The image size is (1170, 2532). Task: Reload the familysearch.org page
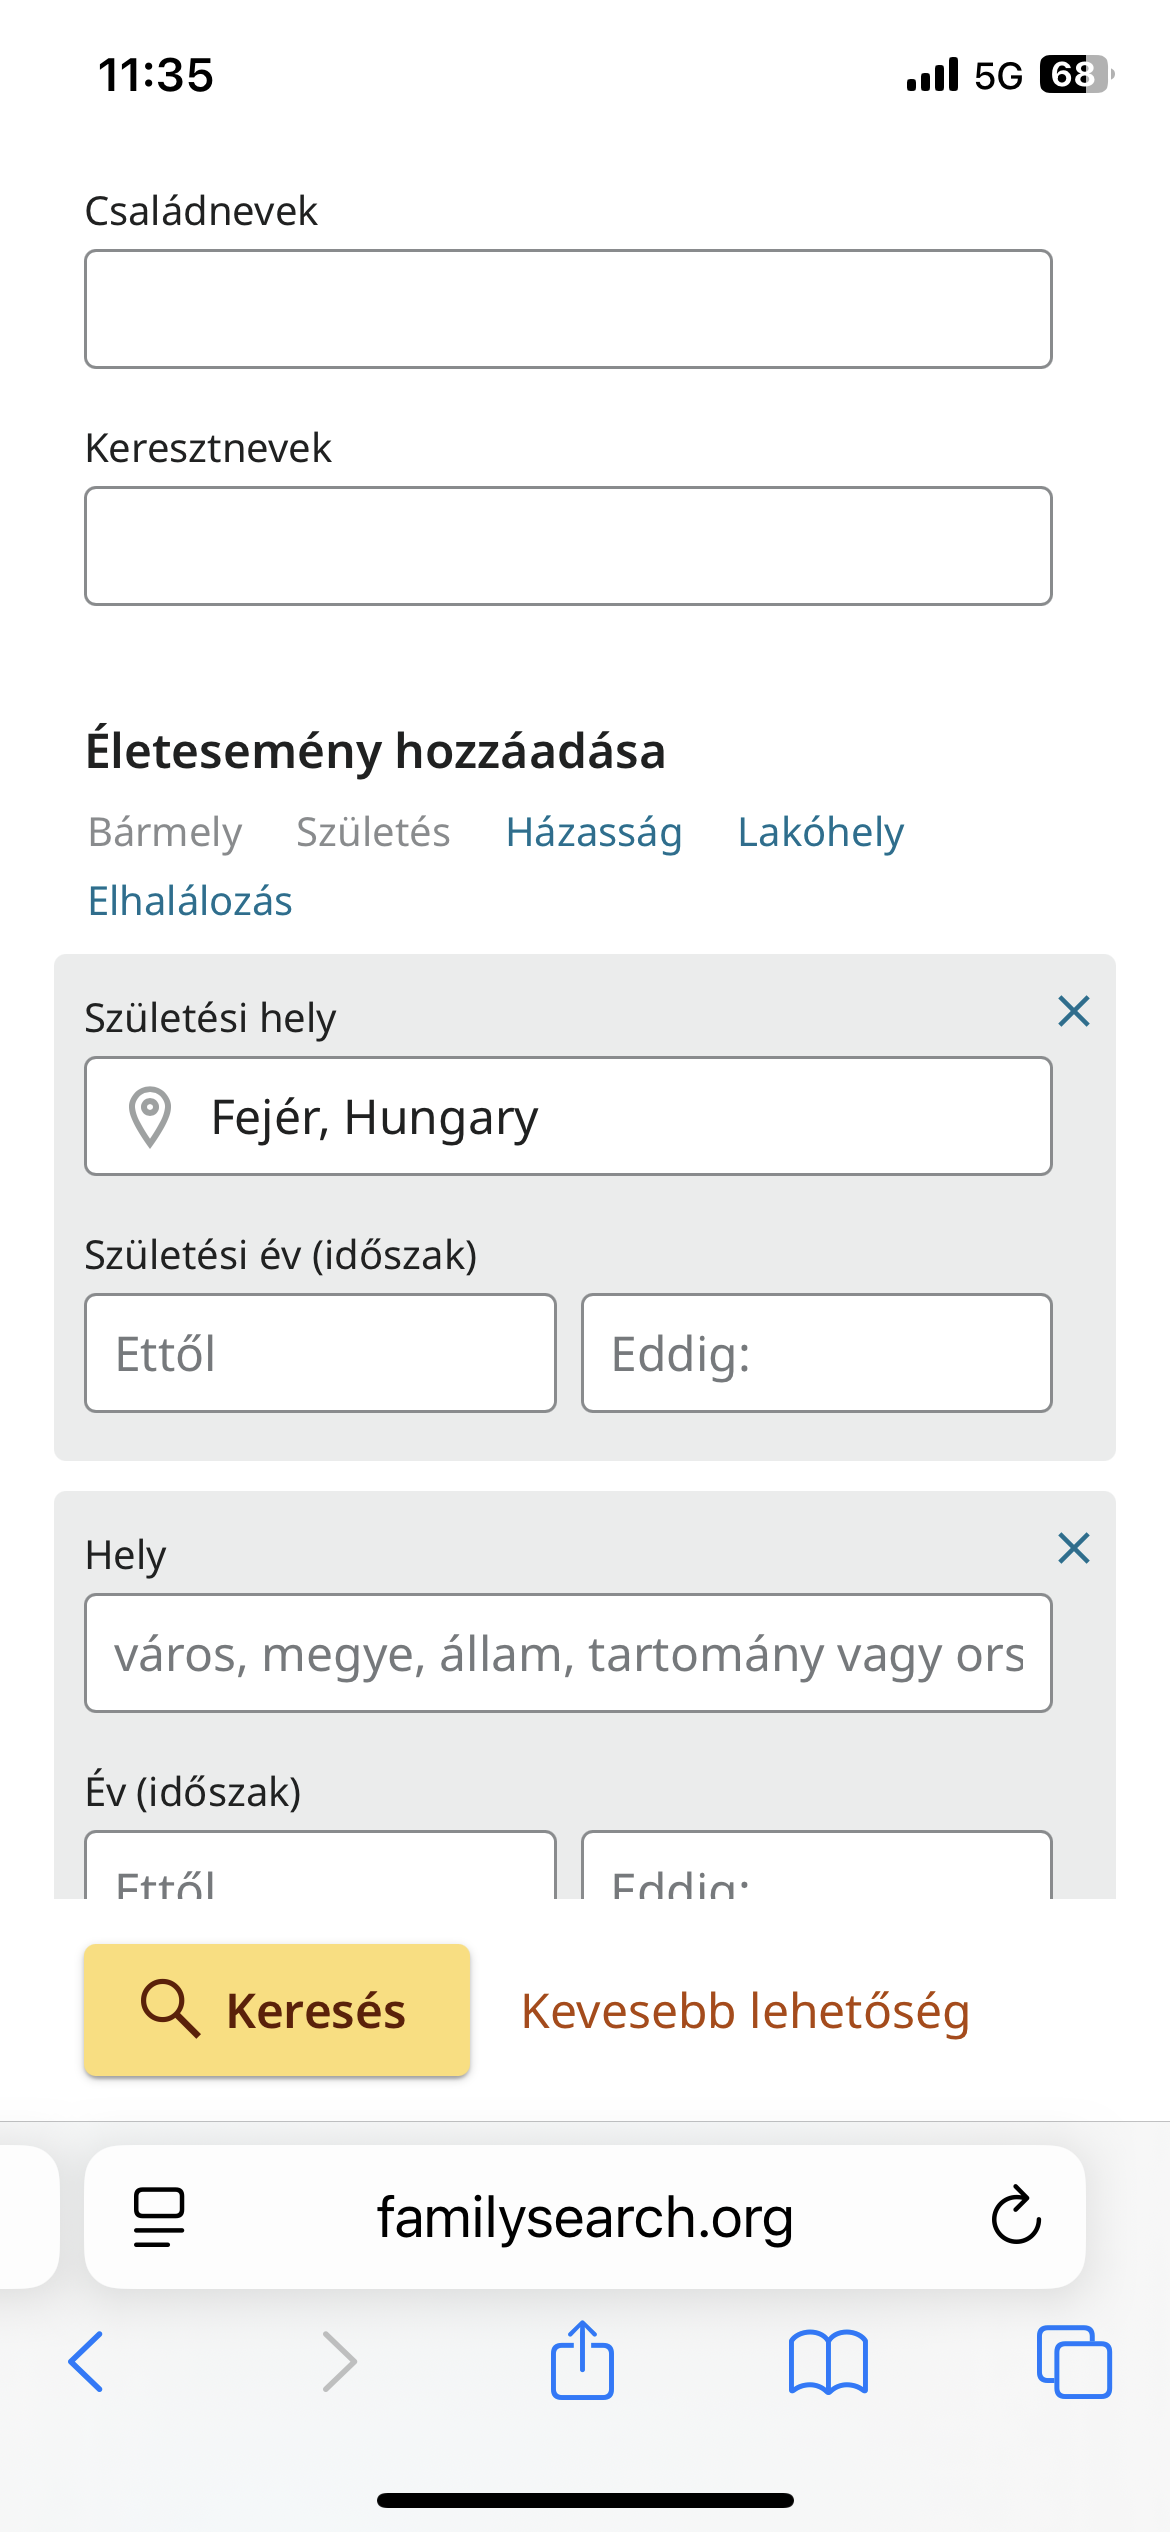1016,2216
